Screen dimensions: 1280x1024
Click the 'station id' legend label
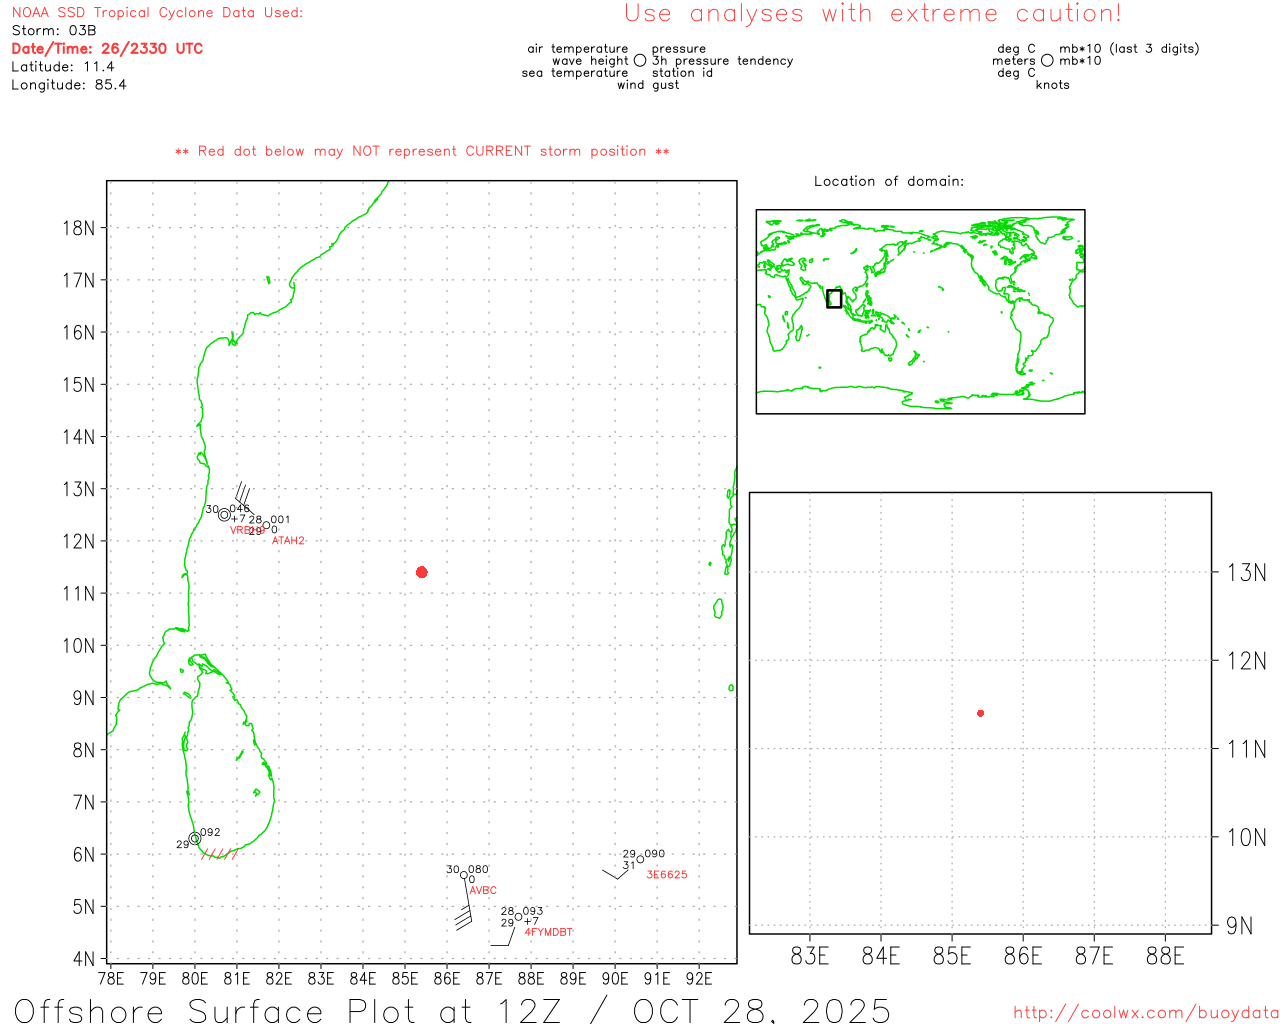[682, 73]
